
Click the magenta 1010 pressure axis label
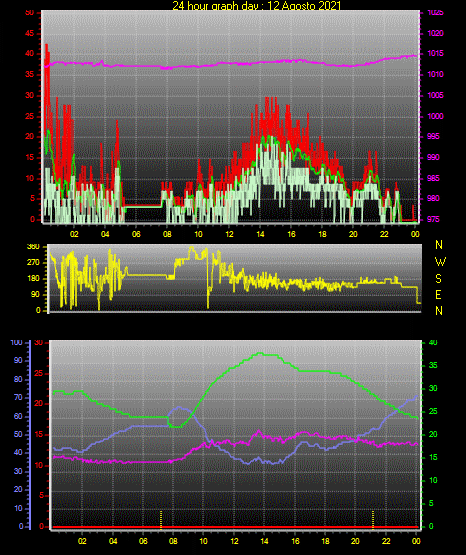[435, 74]
